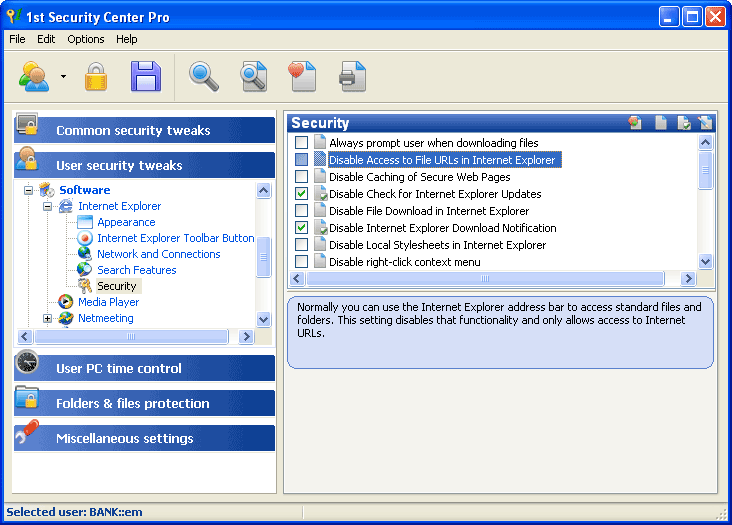732x525 pixels.
Task: Click the padlock toolbar icon
Action: (96, 77)
